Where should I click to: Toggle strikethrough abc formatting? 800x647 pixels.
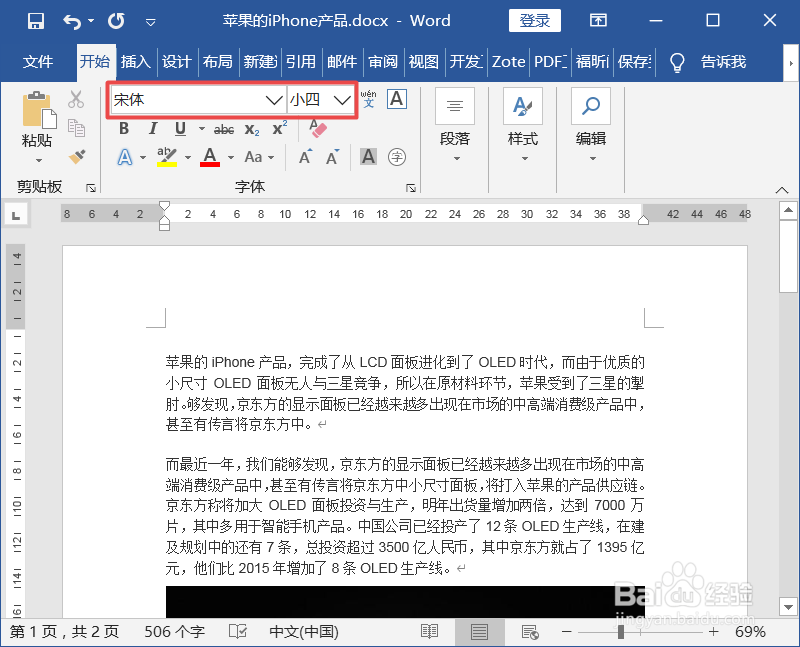click(x=224, y=130)
